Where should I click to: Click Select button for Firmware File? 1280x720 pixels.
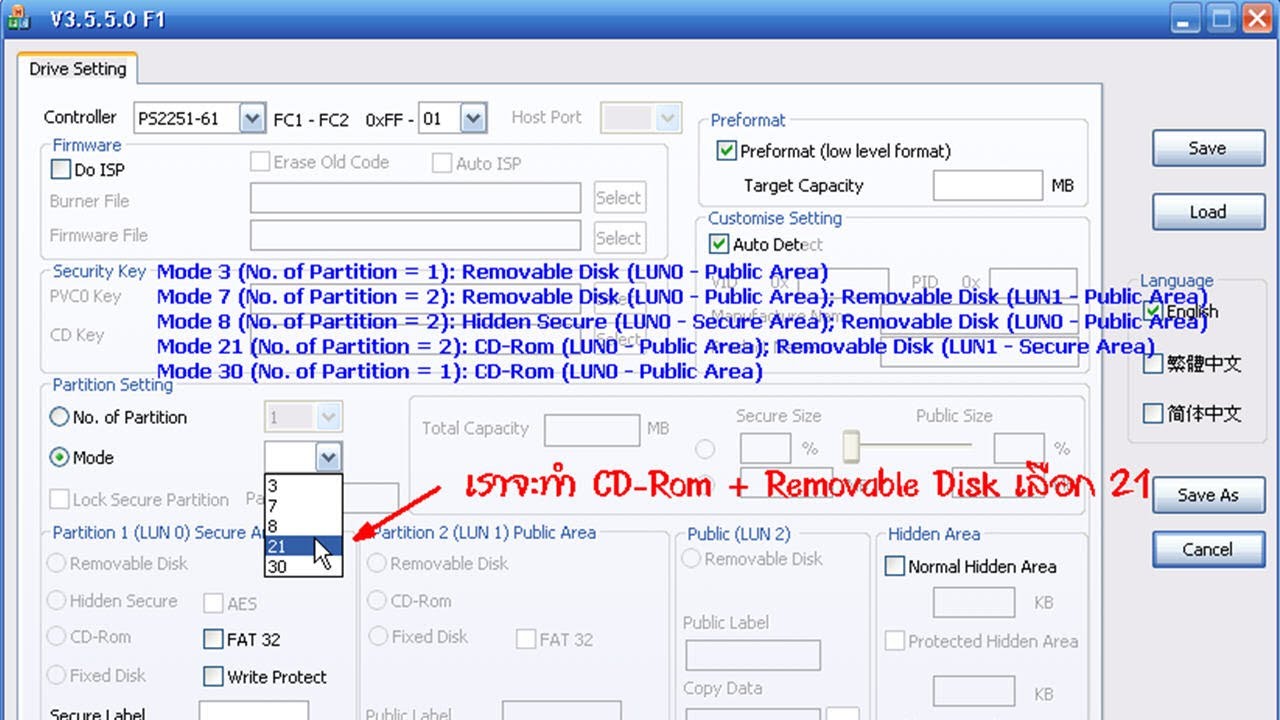619,238
